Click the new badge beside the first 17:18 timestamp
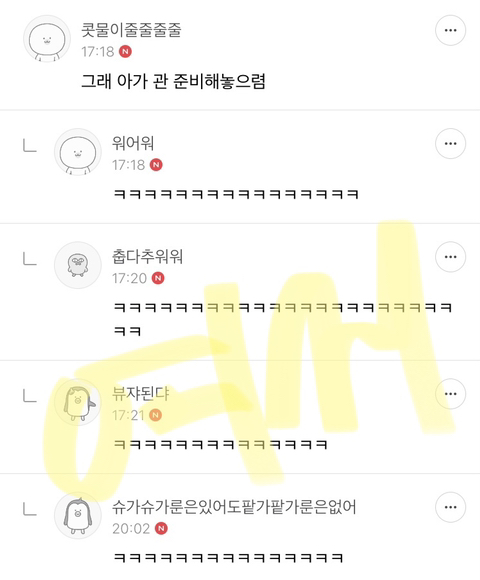The height and width of the screenshot is (580, 480). click(125, 51)
